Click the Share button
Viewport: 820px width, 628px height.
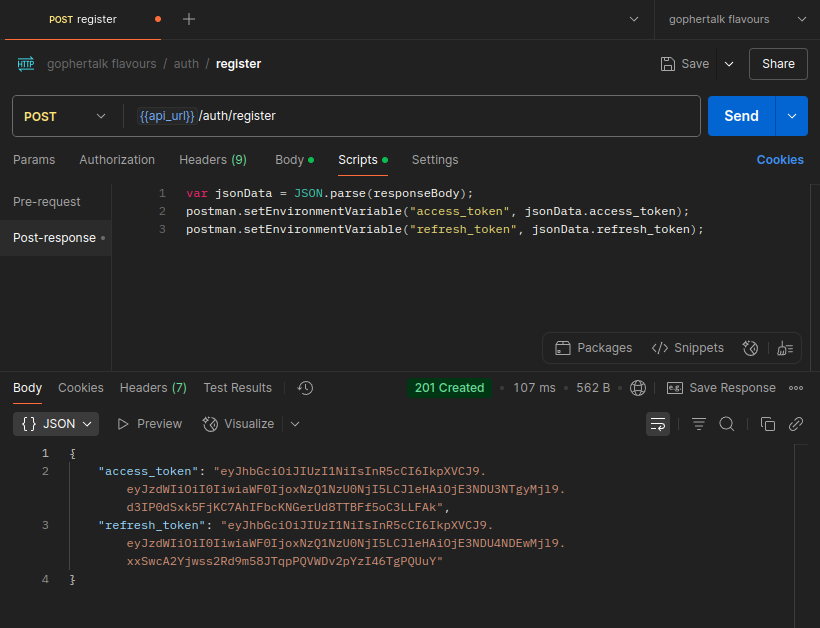(x=778, y=64)
